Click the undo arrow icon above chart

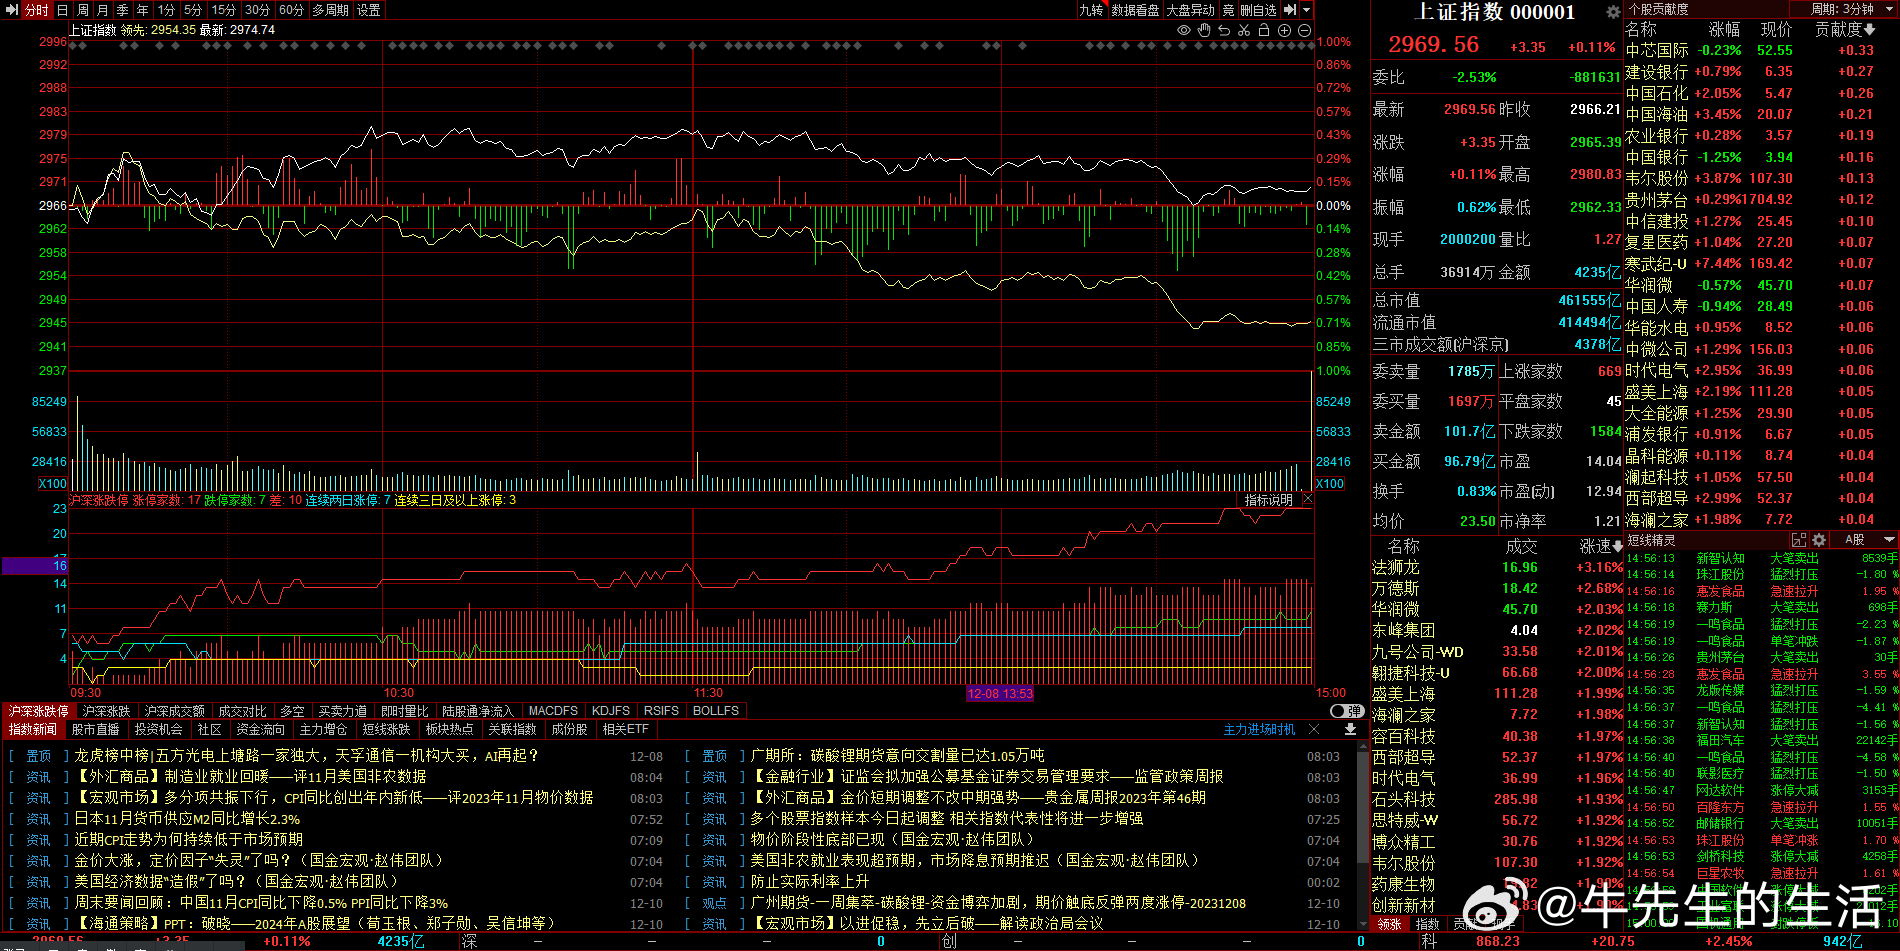coord(1224,30)
